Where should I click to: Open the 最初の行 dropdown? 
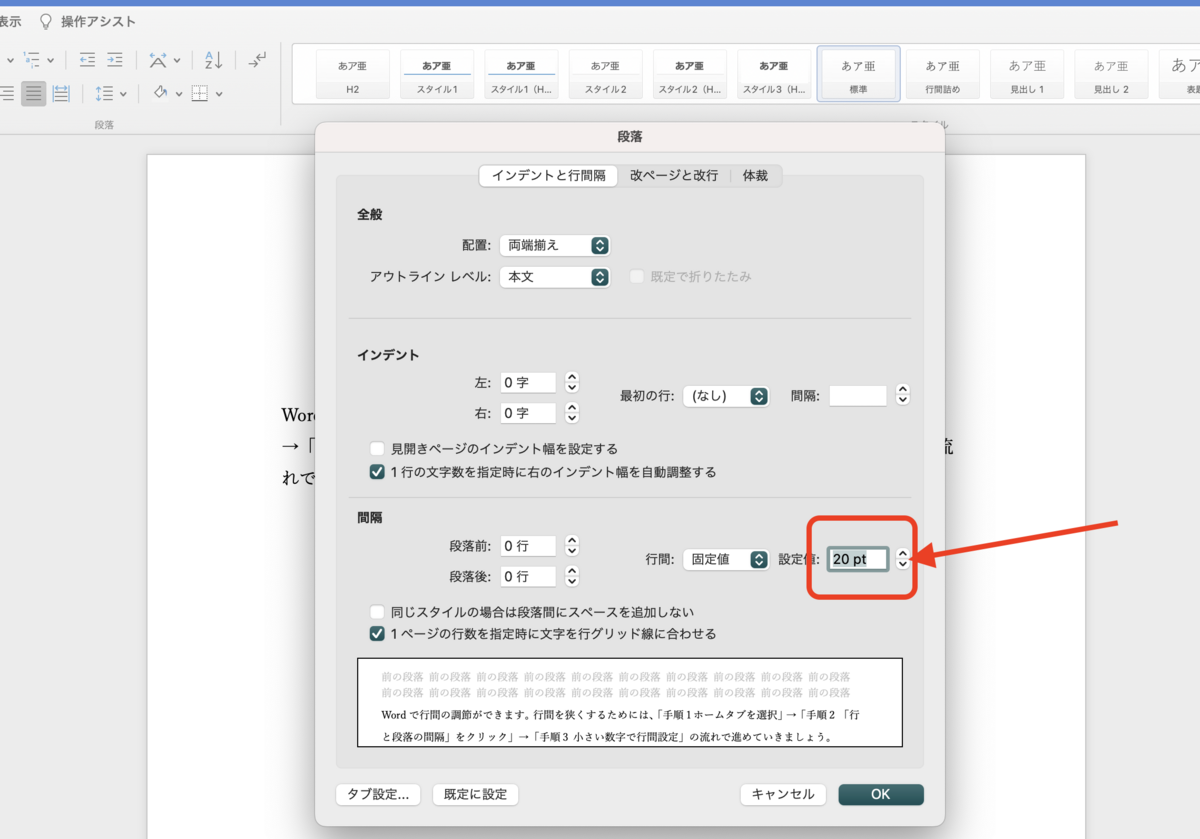(726, 396)
